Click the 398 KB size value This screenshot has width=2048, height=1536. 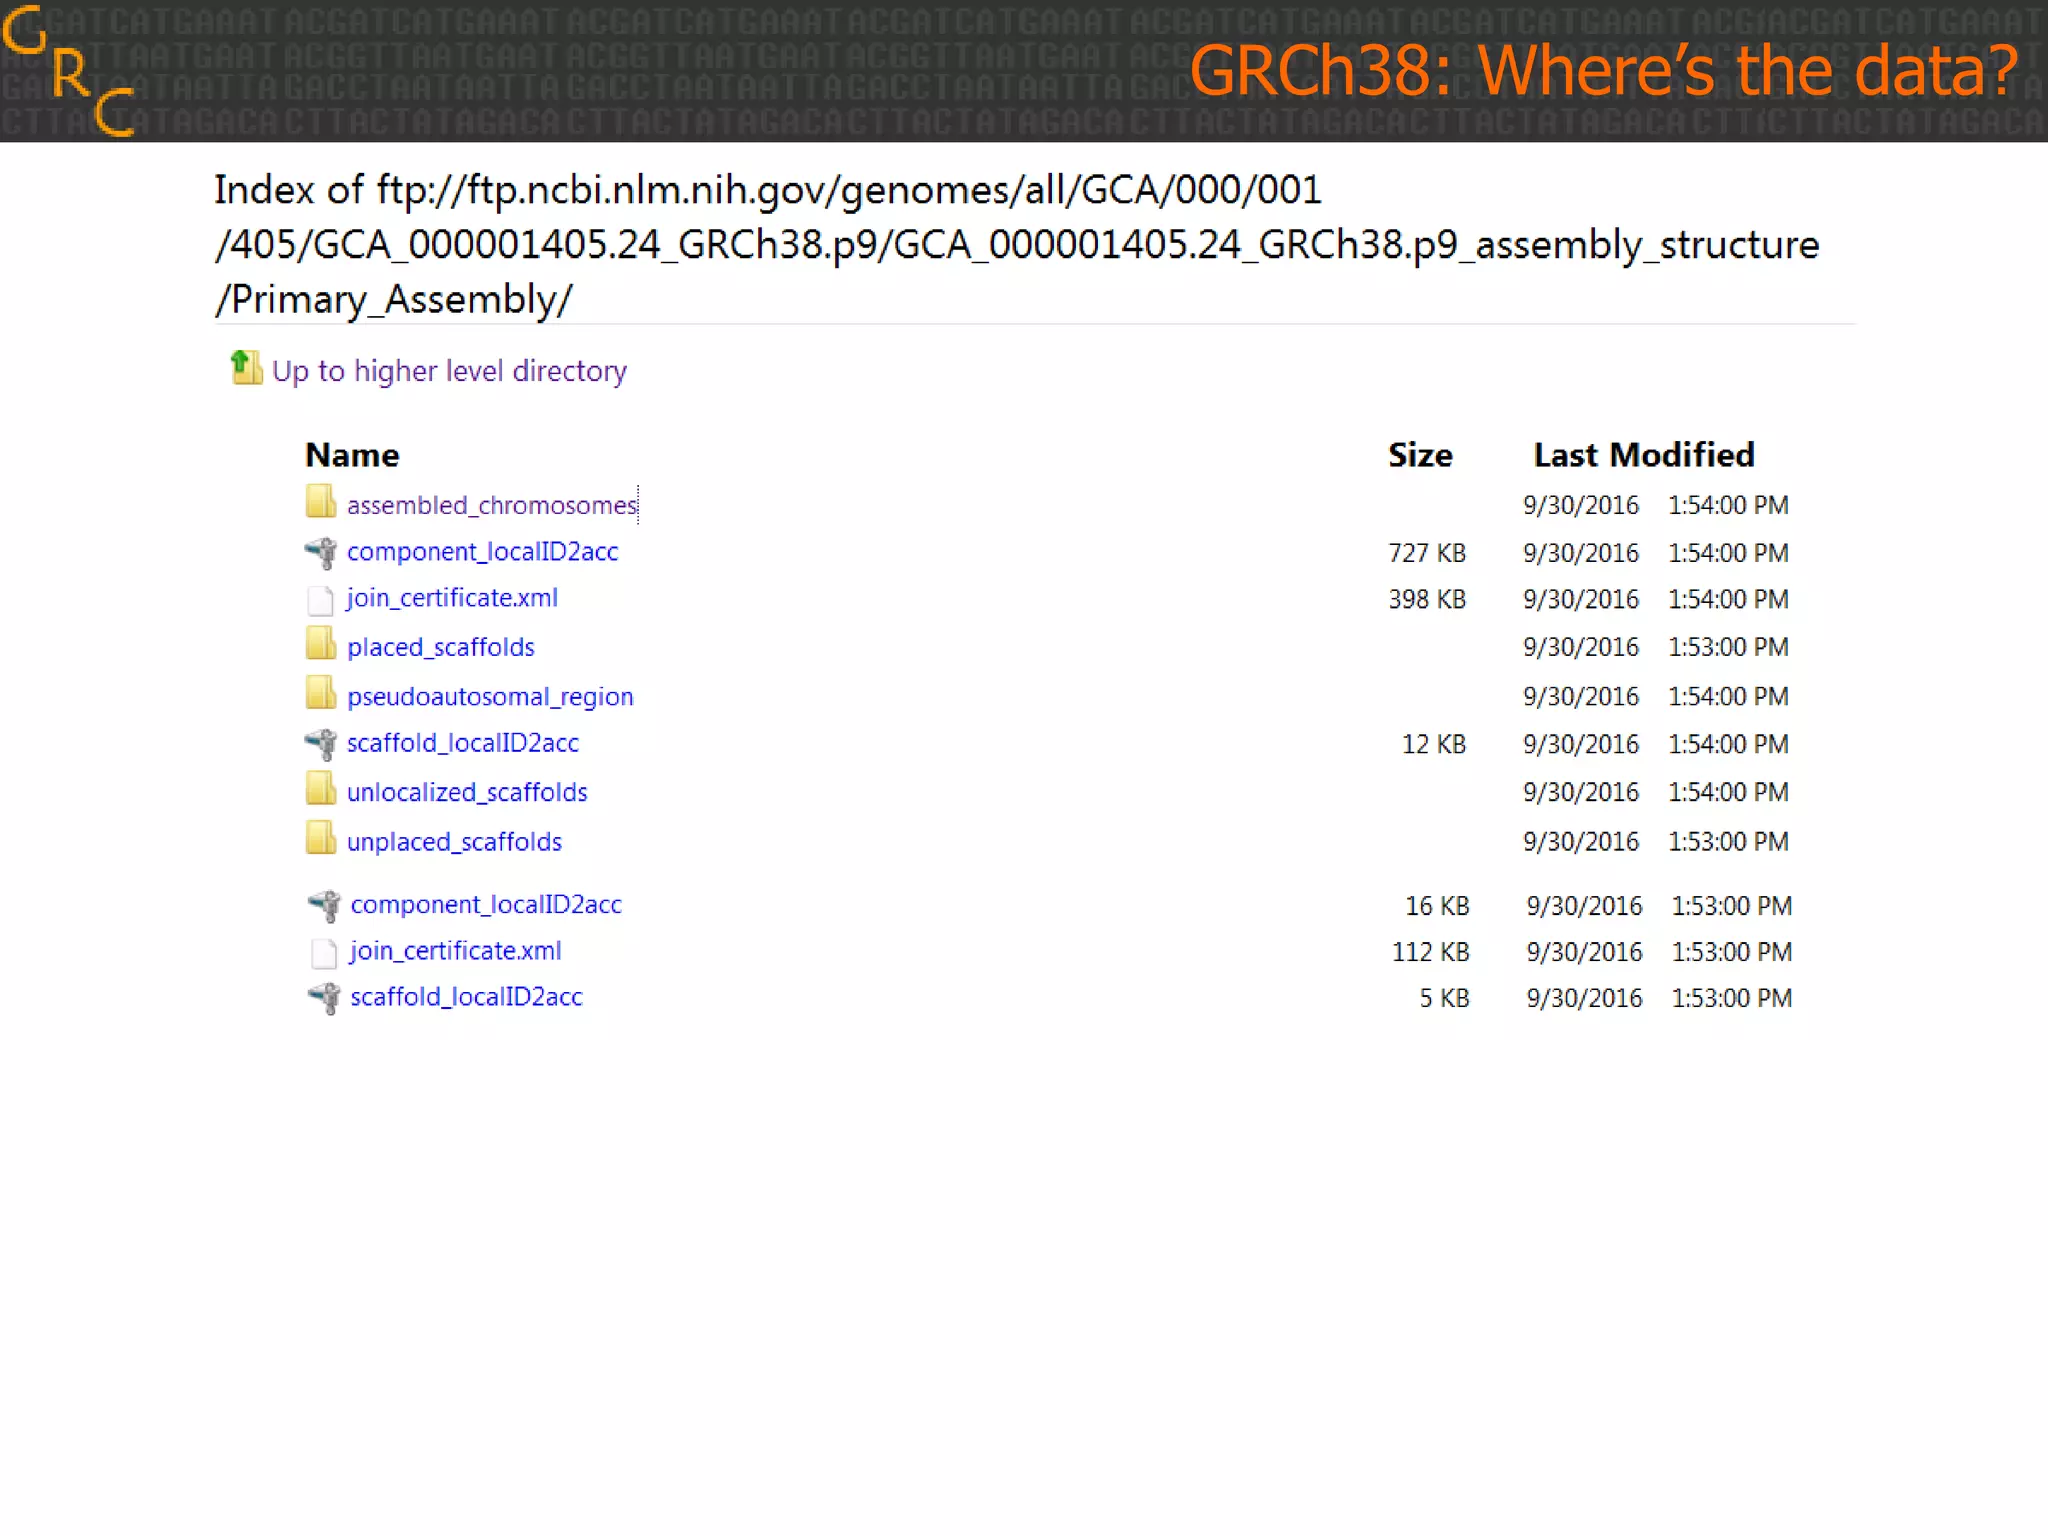pyautogui.click(x=1427, y=599)
